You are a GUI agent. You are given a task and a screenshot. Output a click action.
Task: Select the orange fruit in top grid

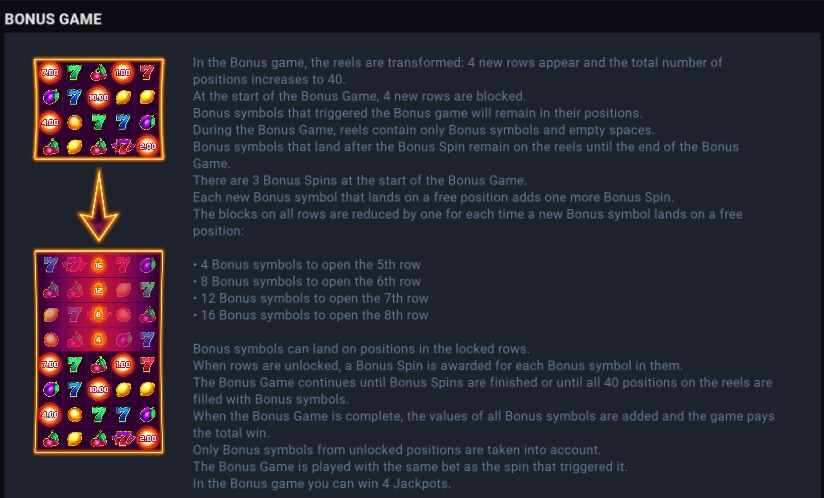(x=75, y=122)
